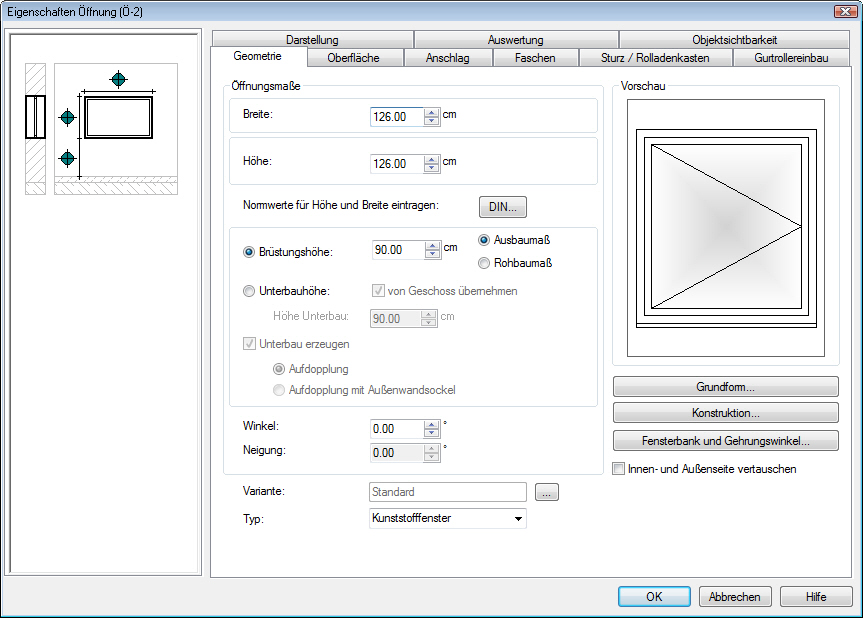Decrease the Höhe value with the down arrow
Viewport: 863px width, 618px height.
click(x=432, y=167)
